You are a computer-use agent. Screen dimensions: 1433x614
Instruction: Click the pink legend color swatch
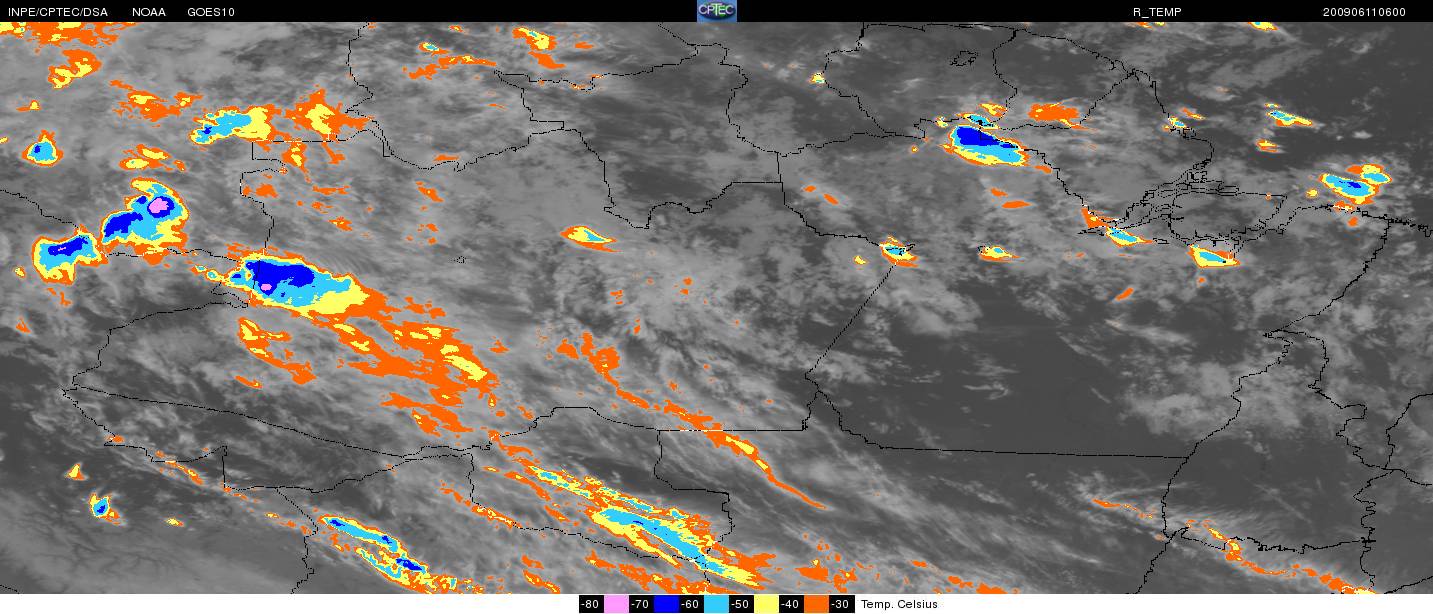coord(616,604)
